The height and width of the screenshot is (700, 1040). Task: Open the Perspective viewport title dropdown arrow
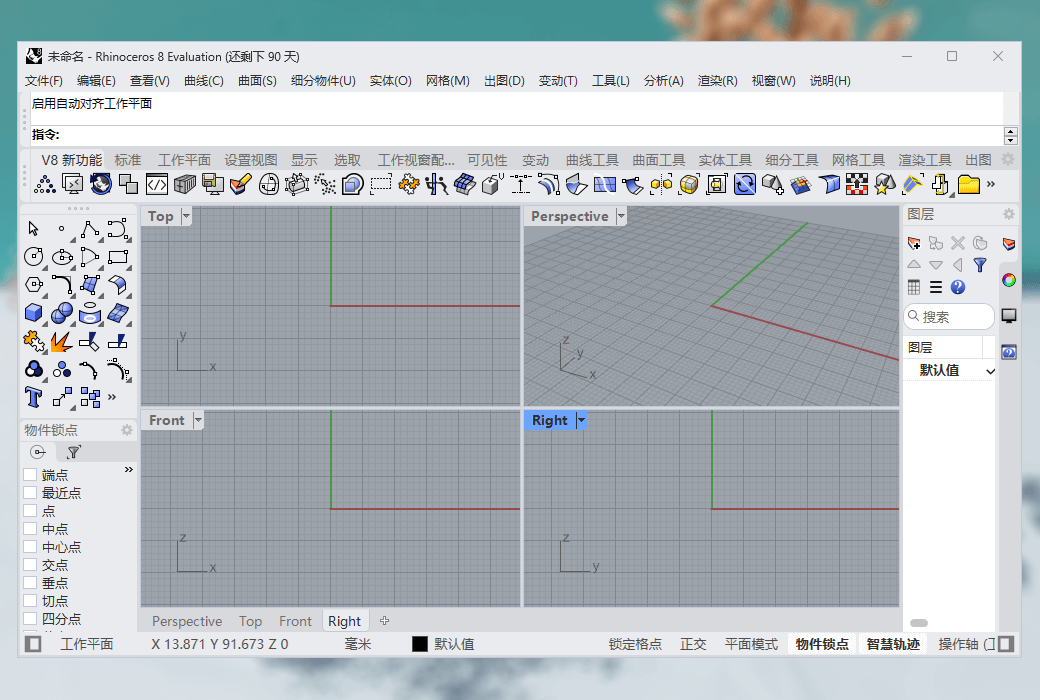[621, 216]
